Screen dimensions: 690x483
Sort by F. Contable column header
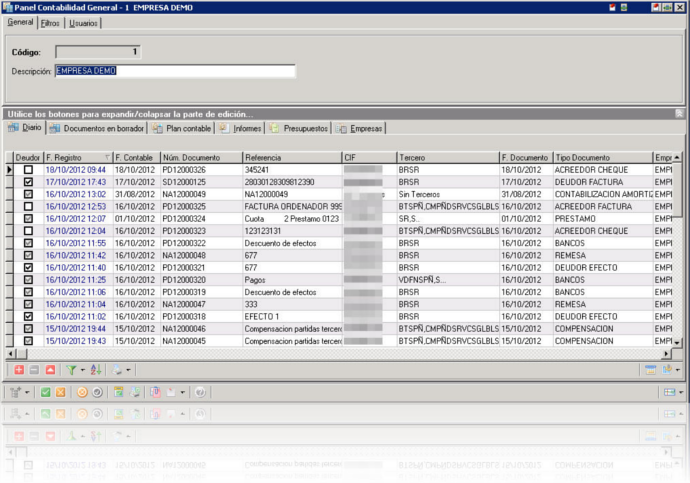136,157
